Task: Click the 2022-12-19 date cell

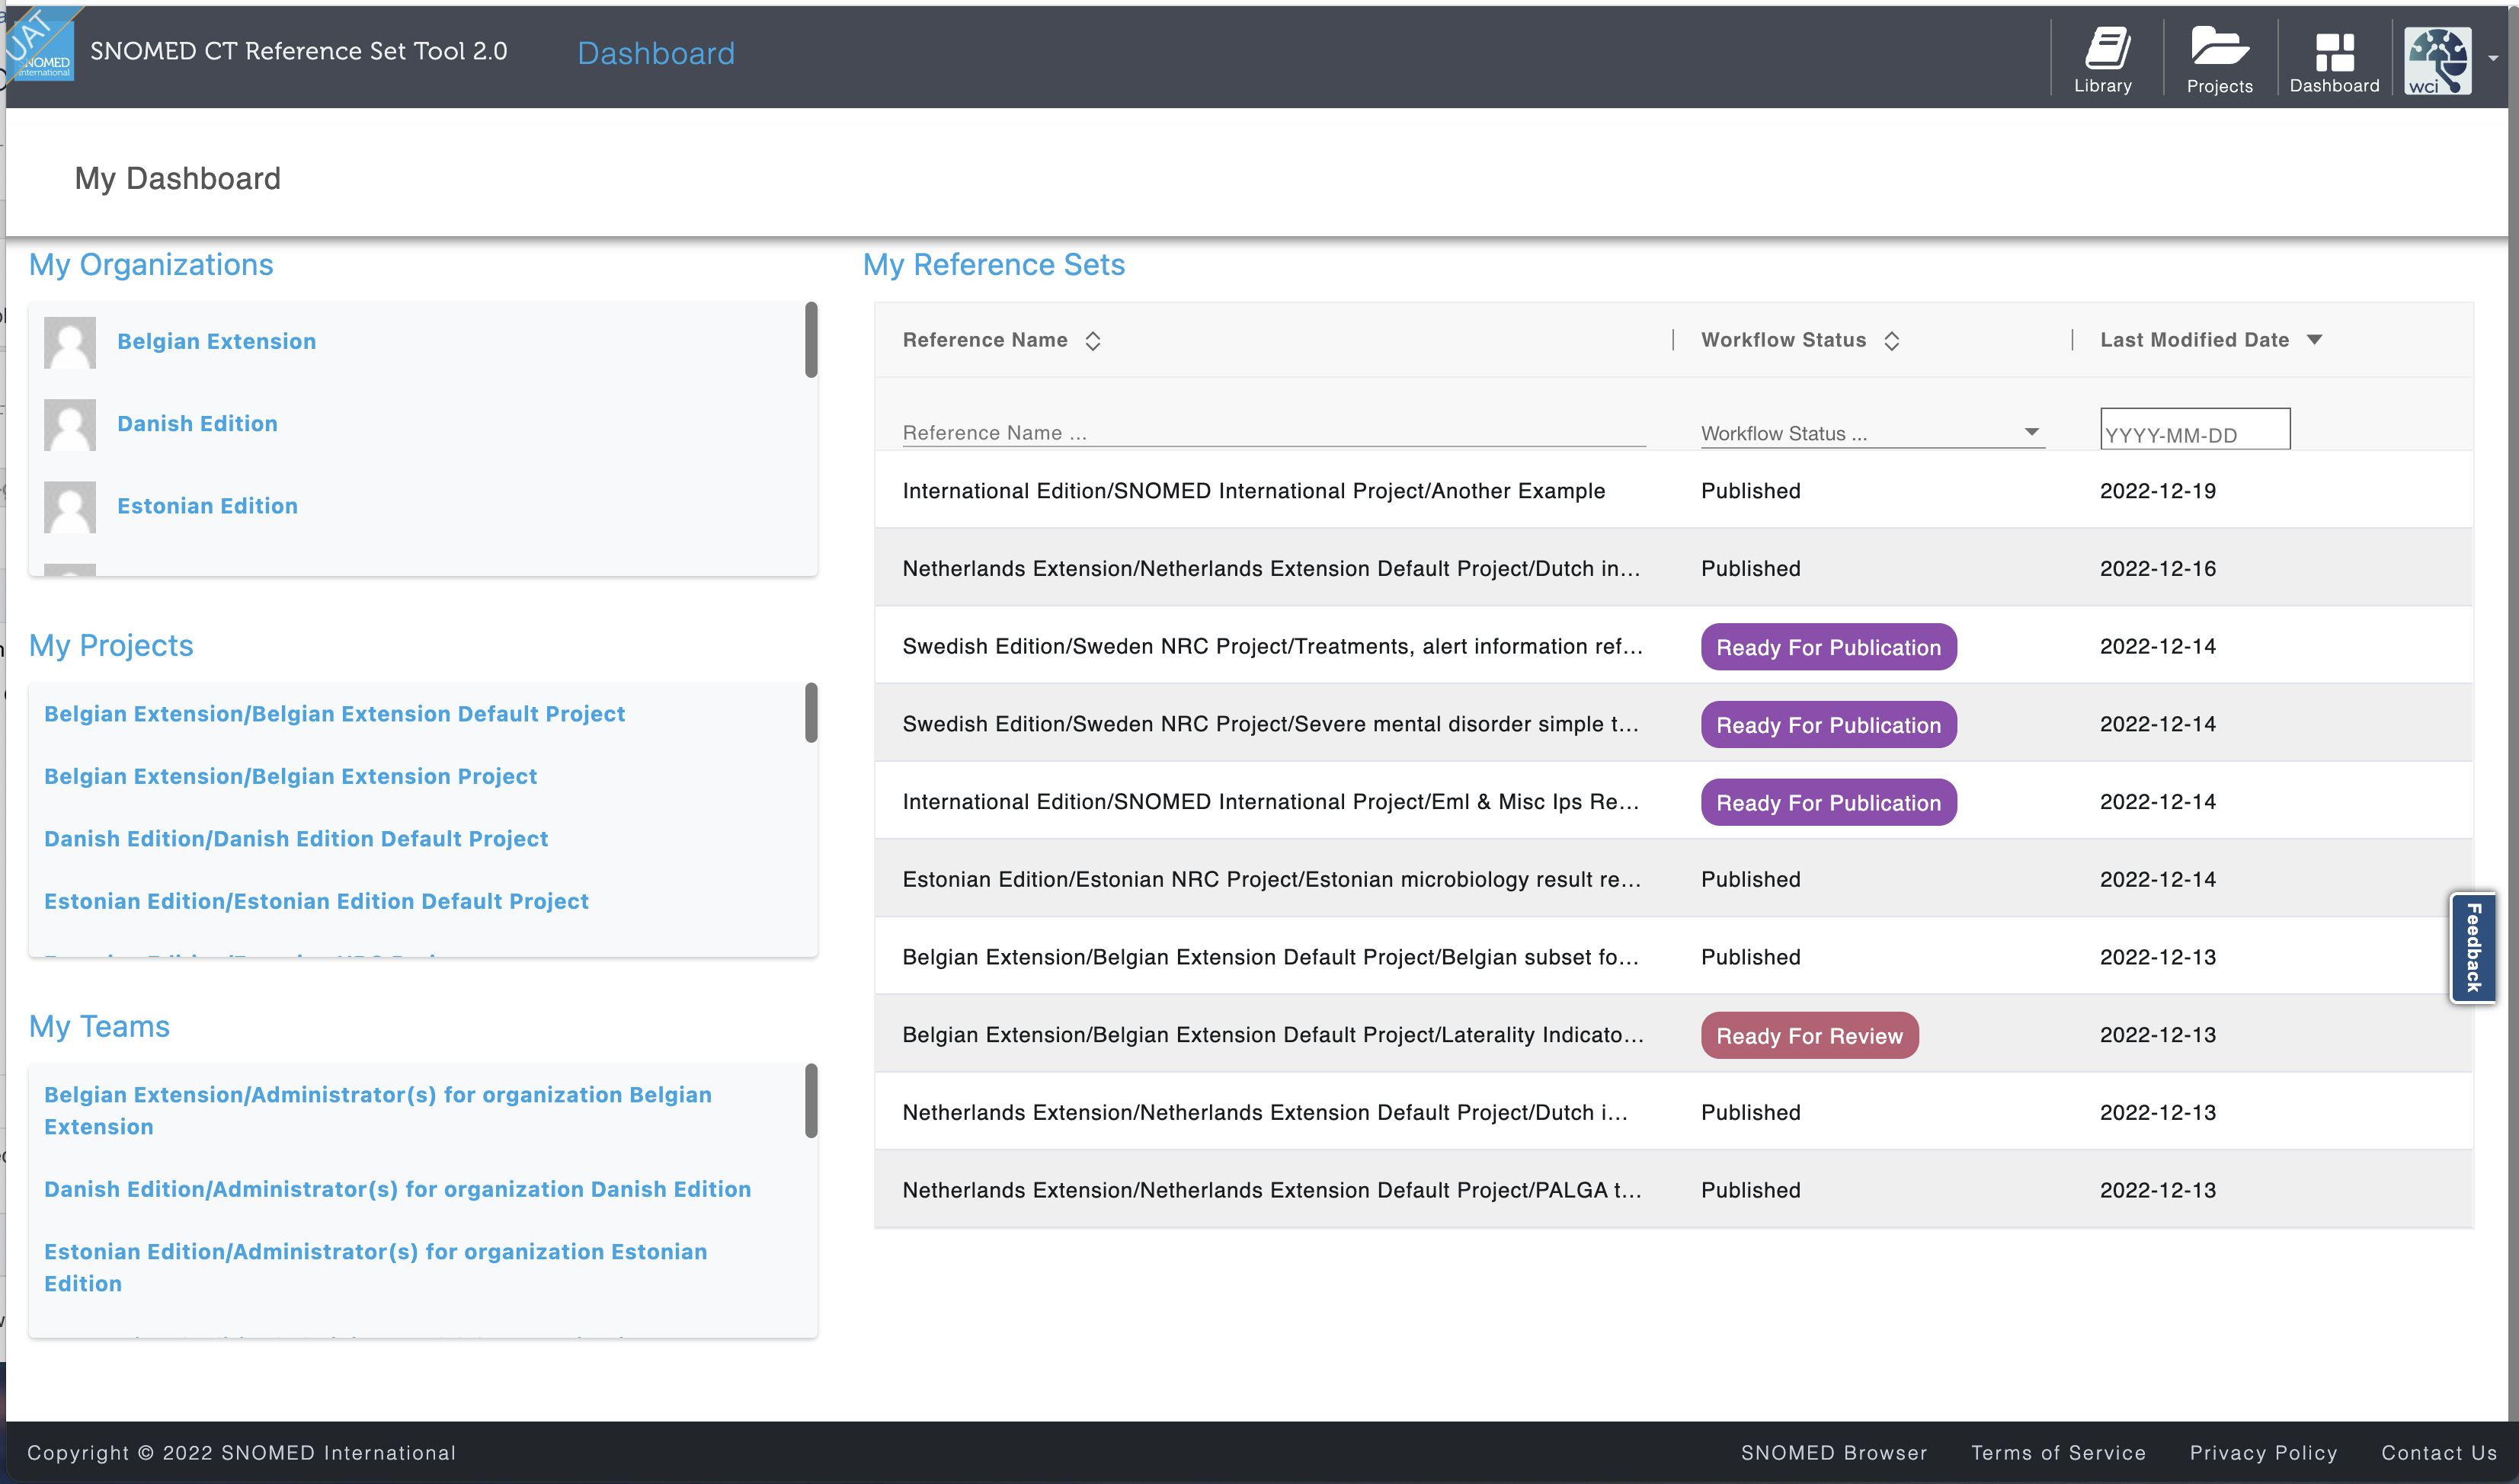Action: (x=2157, y=491)
